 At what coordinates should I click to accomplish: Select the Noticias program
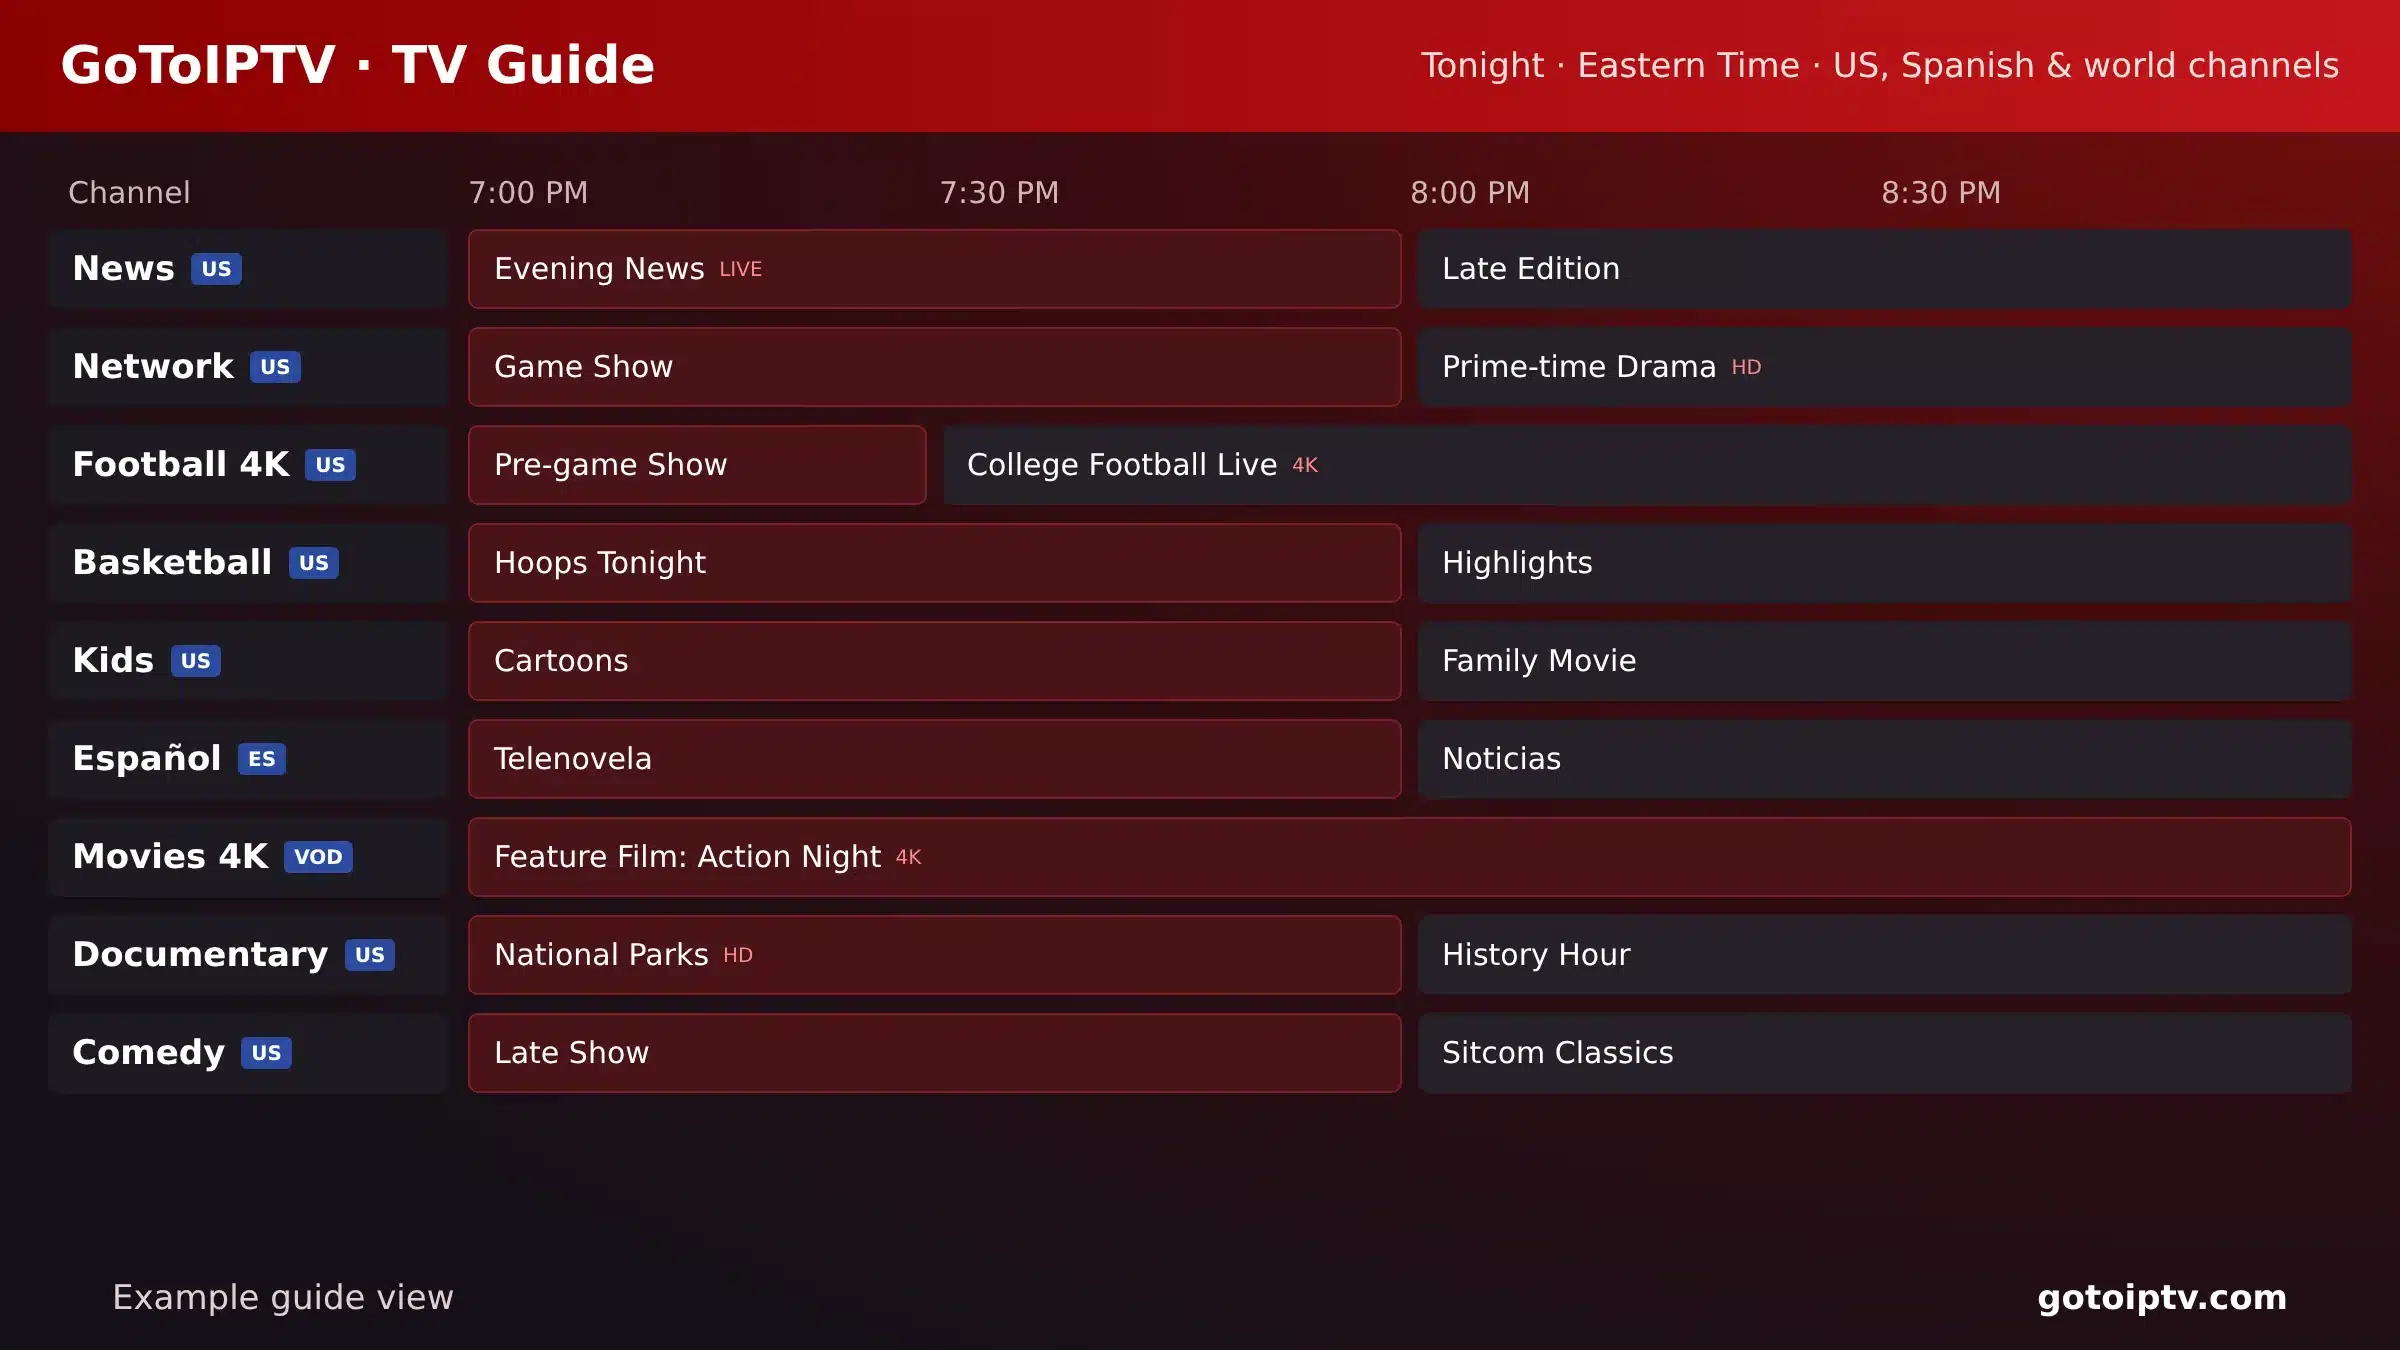[1884, 759]
